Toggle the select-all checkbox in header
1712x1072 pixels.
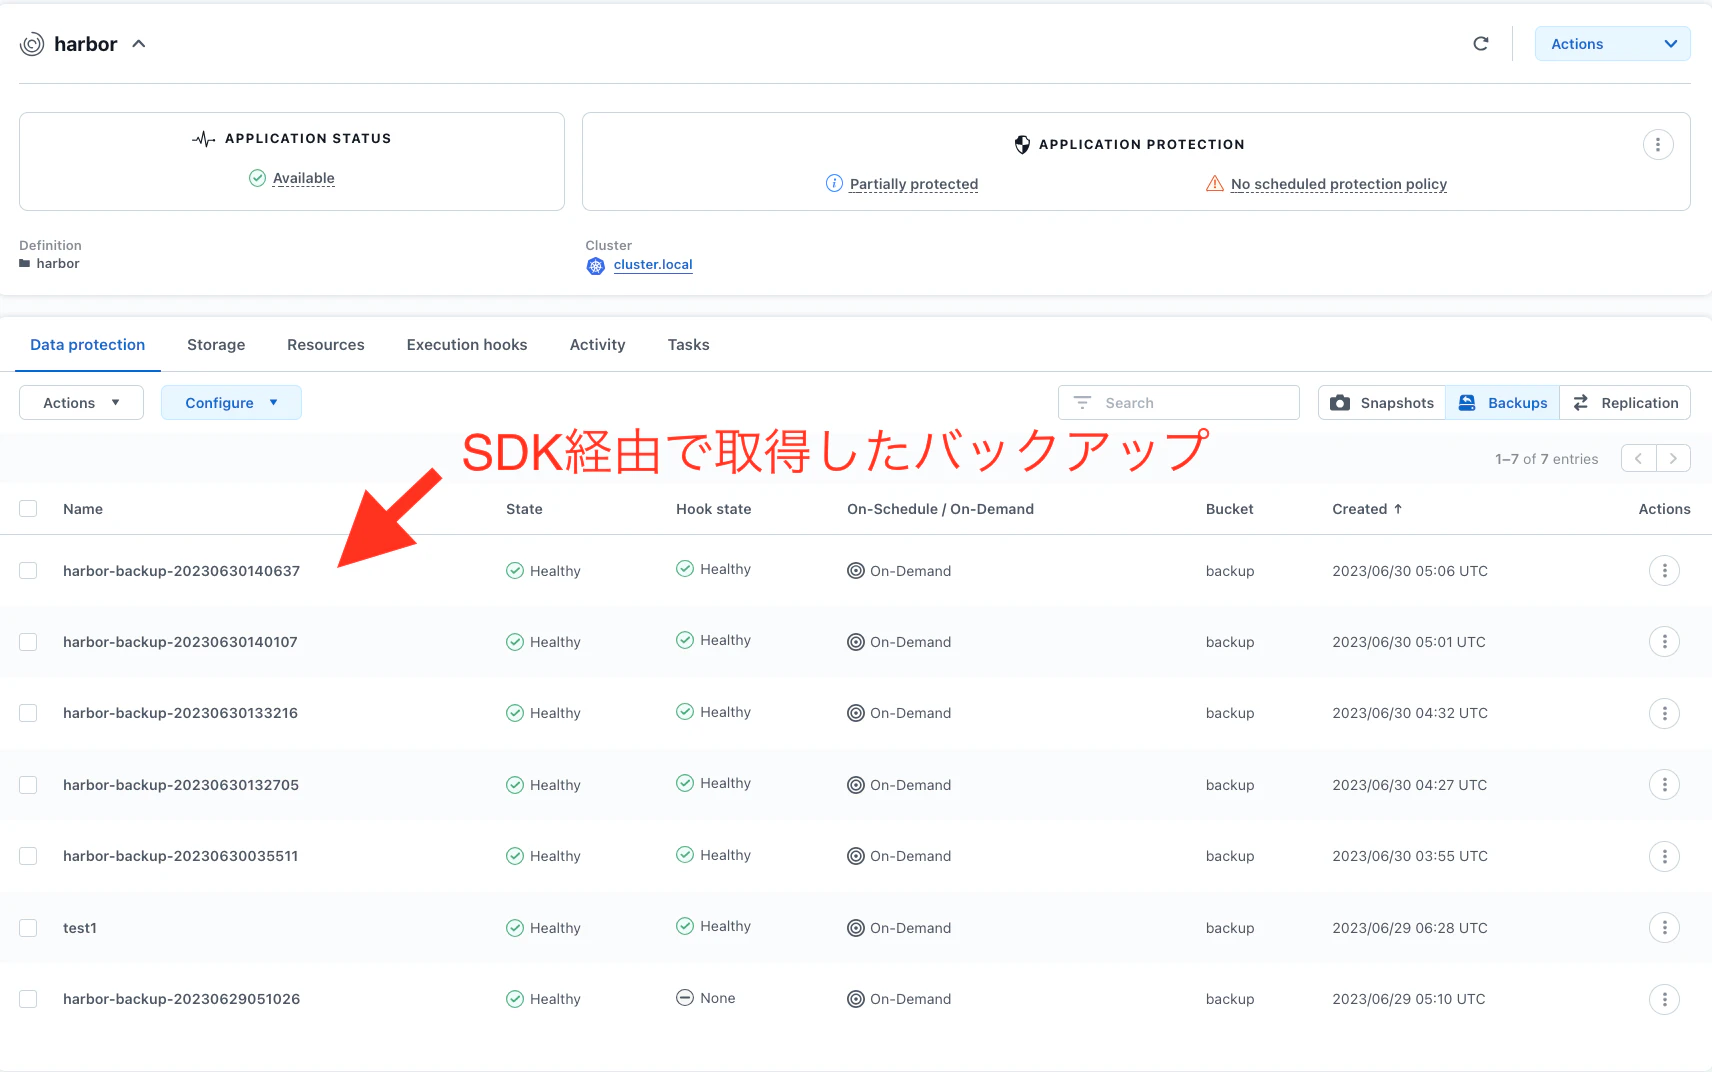point(28,509)
